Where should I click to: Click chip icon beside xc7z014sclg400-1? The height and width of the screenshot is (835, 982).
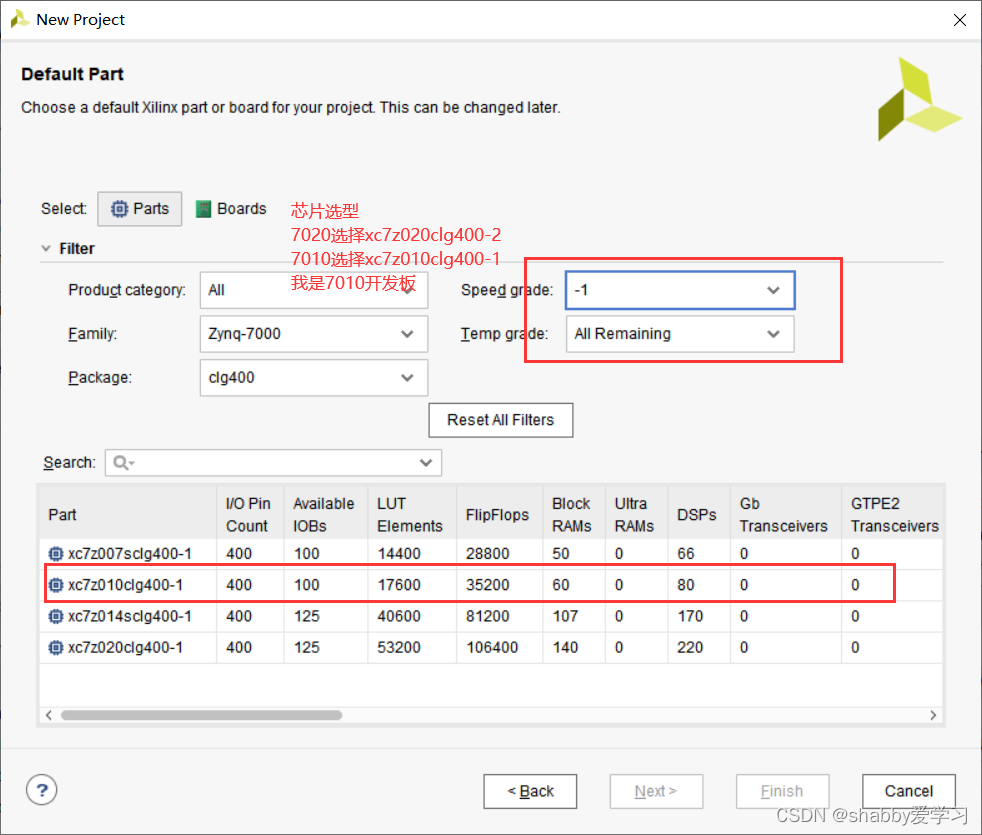[x=56, y=616]
